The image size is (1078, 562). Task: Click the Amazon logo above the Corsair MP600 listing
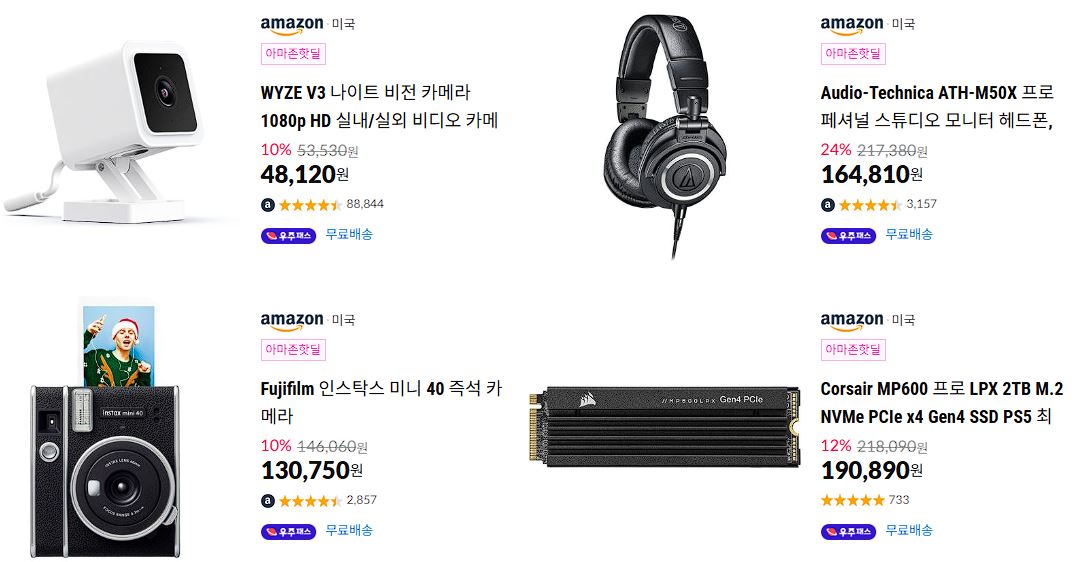[x=852, y=321]
